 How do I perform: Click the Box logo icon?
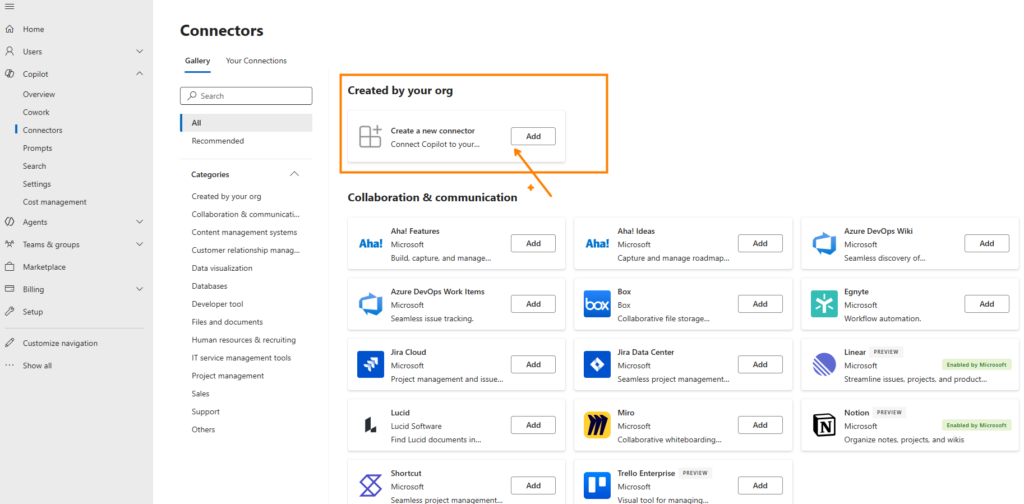pyautogui.click(x=597, y=304)
